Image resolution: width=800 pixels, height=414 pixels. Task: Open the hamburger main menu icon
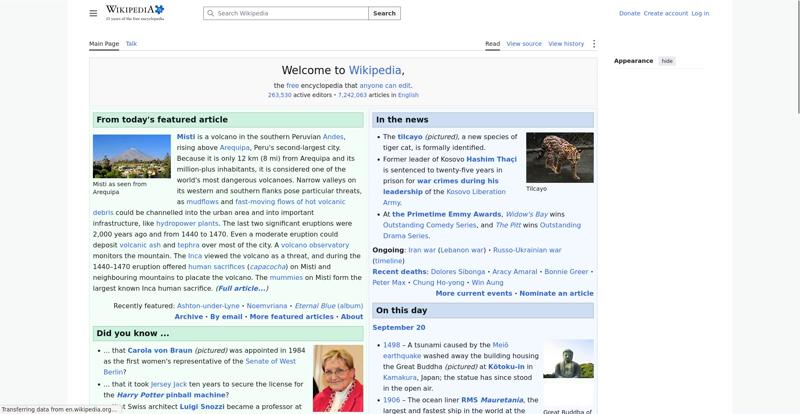coord(93,13)
